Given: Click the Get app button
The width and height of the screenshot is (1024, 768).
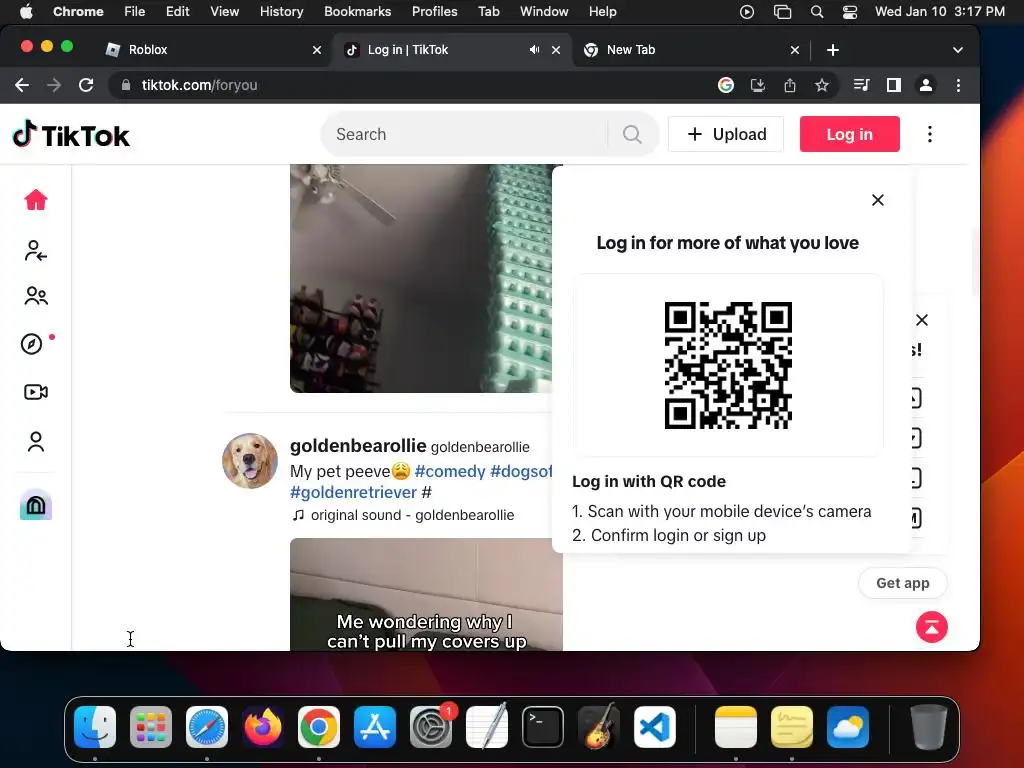Looking at the screenshot, I should [902, 583].
